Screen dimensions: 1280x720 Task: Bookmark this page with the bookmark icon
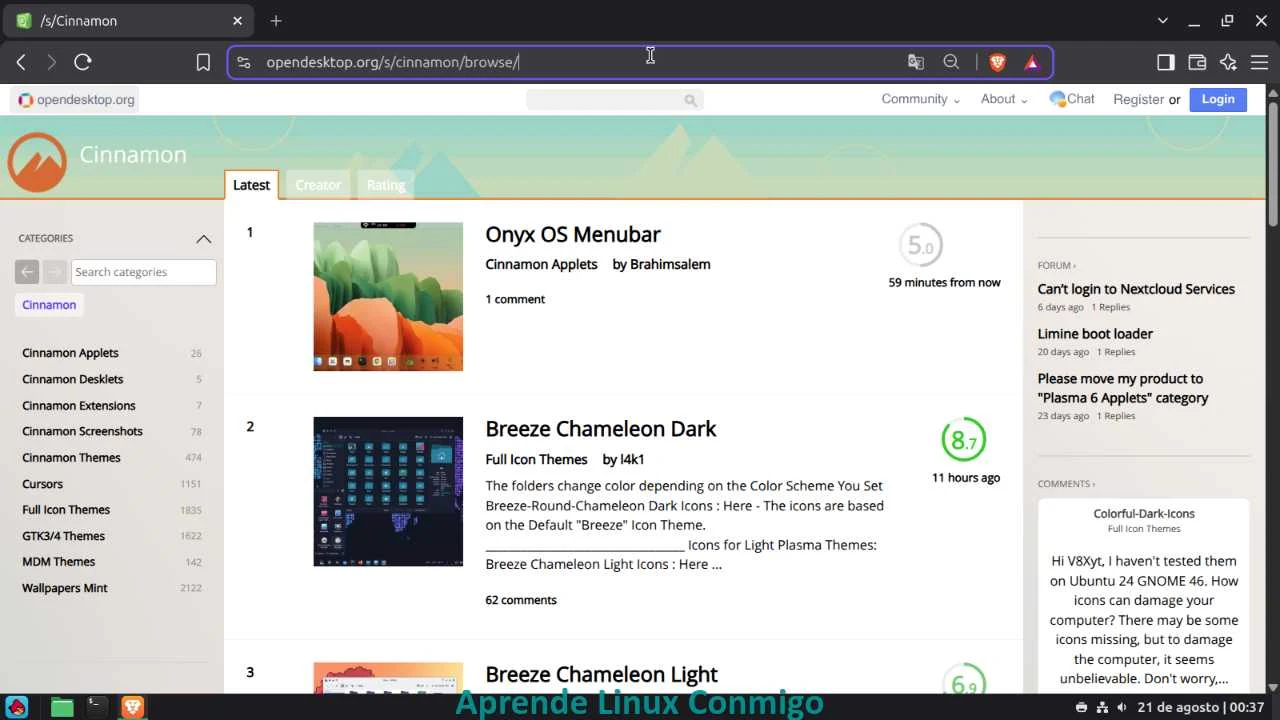pyautogui.click(x=203, y=62)
